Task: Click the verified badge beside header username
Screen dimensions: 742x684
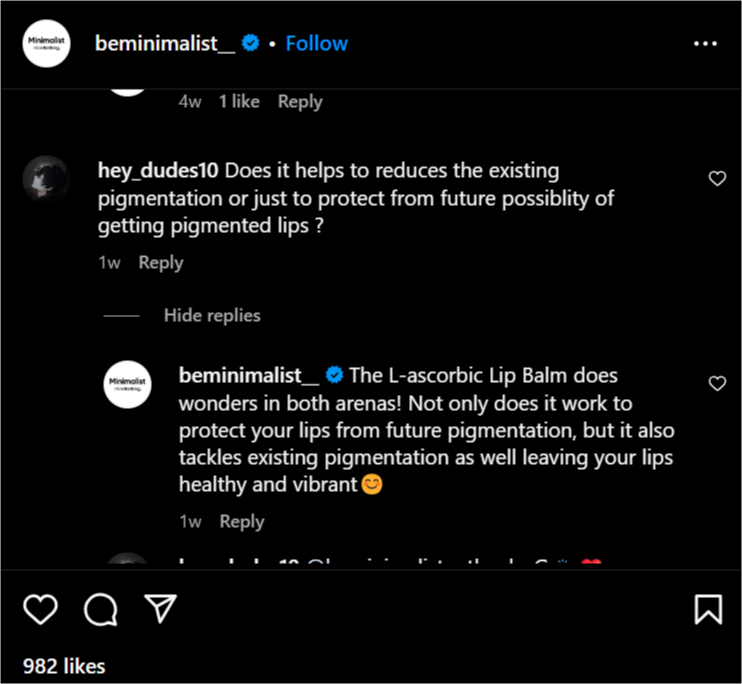Action: (252, 43)
